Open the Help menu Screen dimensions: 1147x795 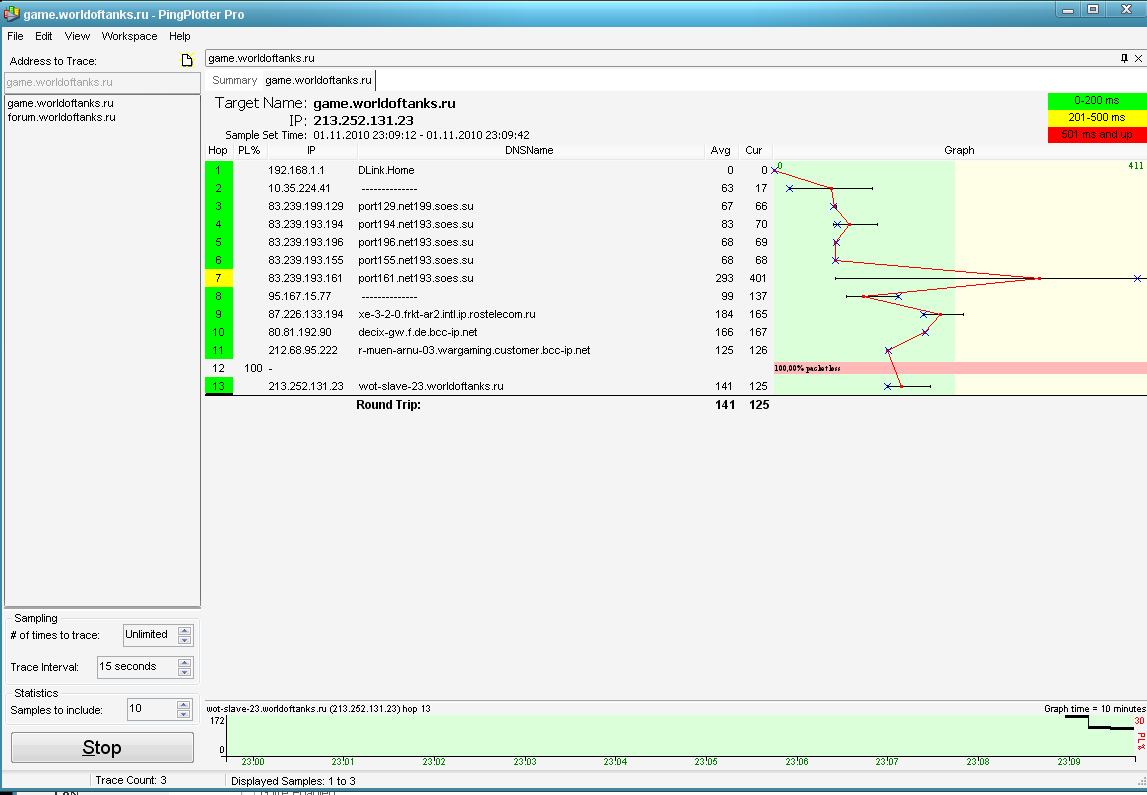click(179, 36)
